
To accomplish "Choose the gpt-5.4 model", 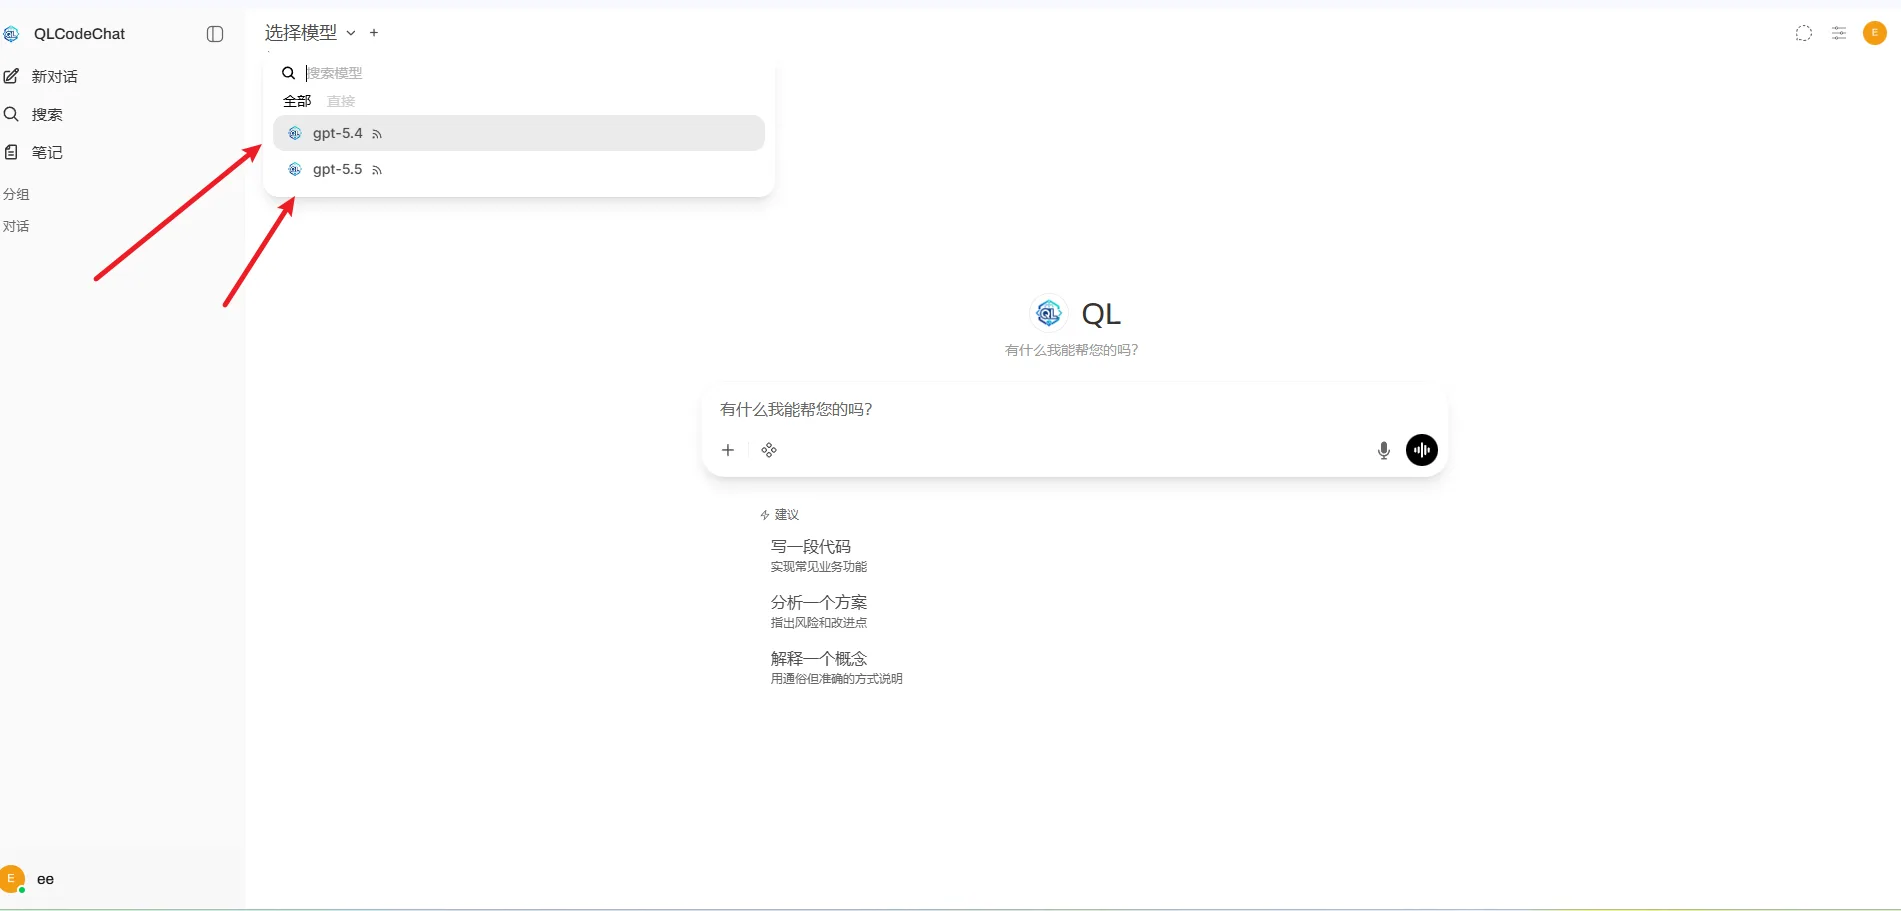I will point(519,133).
